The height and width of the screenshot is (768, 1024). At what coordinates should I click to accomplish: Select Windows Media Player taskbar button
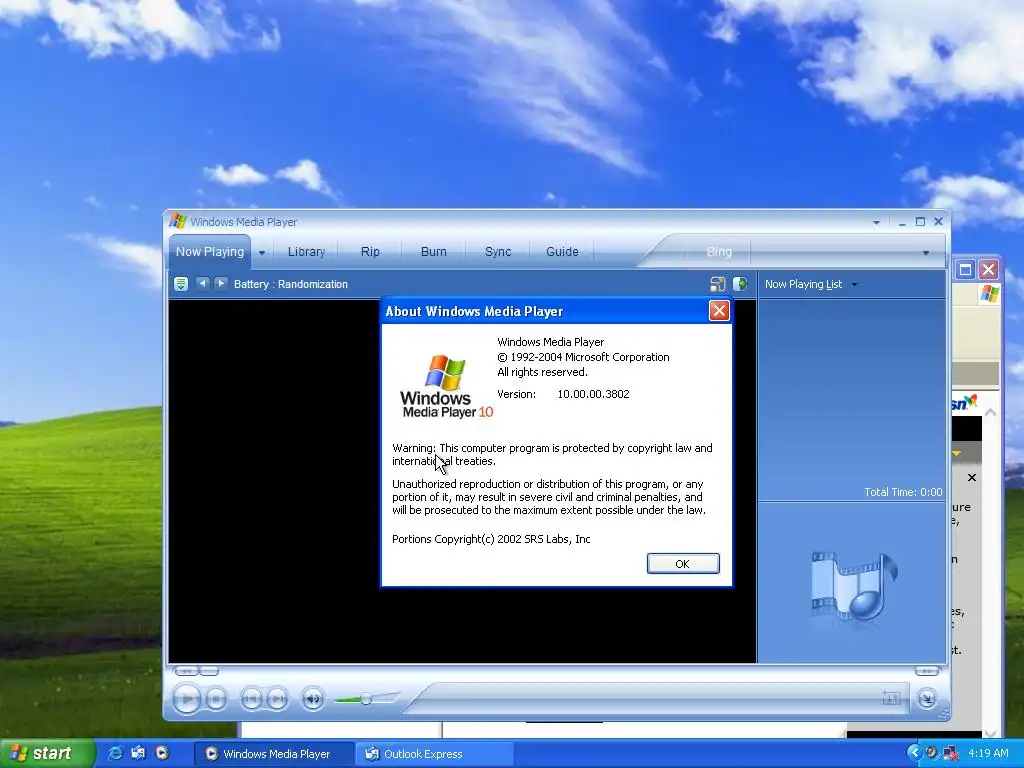pyautogui.click(x=274, y=754)
